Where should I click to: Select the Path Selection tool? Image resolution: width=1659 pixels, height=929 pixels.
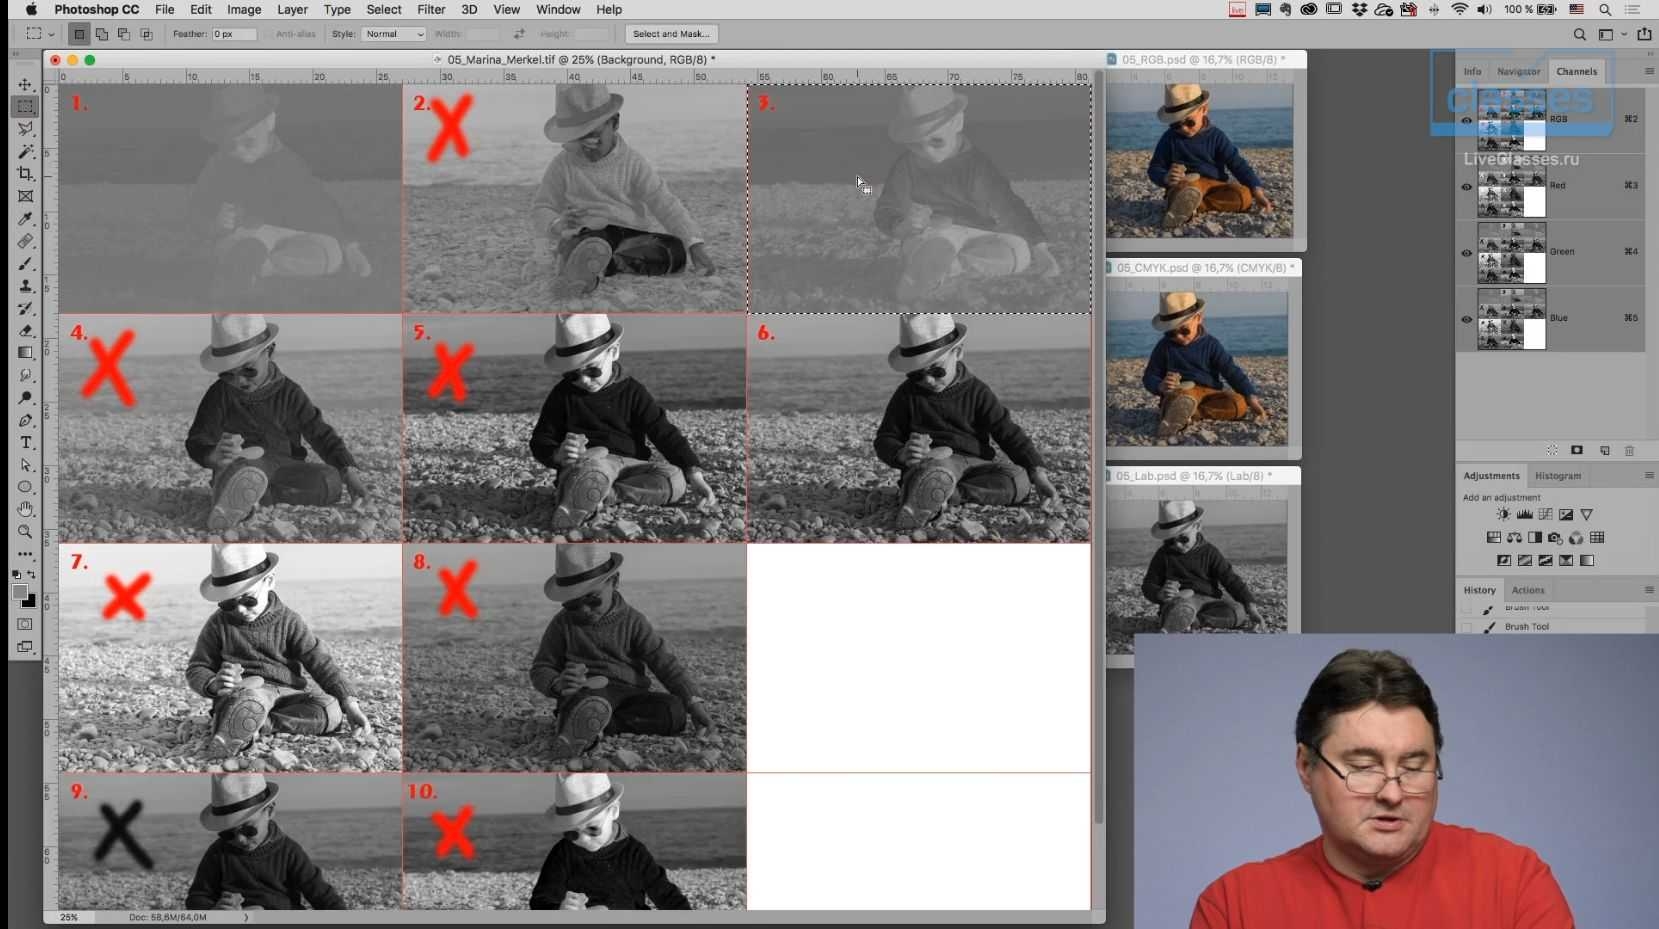pos(26,465)
